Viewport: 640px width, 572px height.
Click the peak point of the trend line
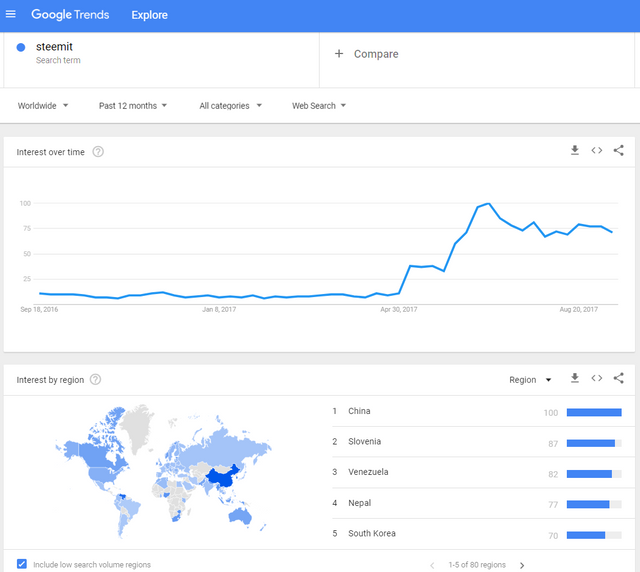[489, 203]
